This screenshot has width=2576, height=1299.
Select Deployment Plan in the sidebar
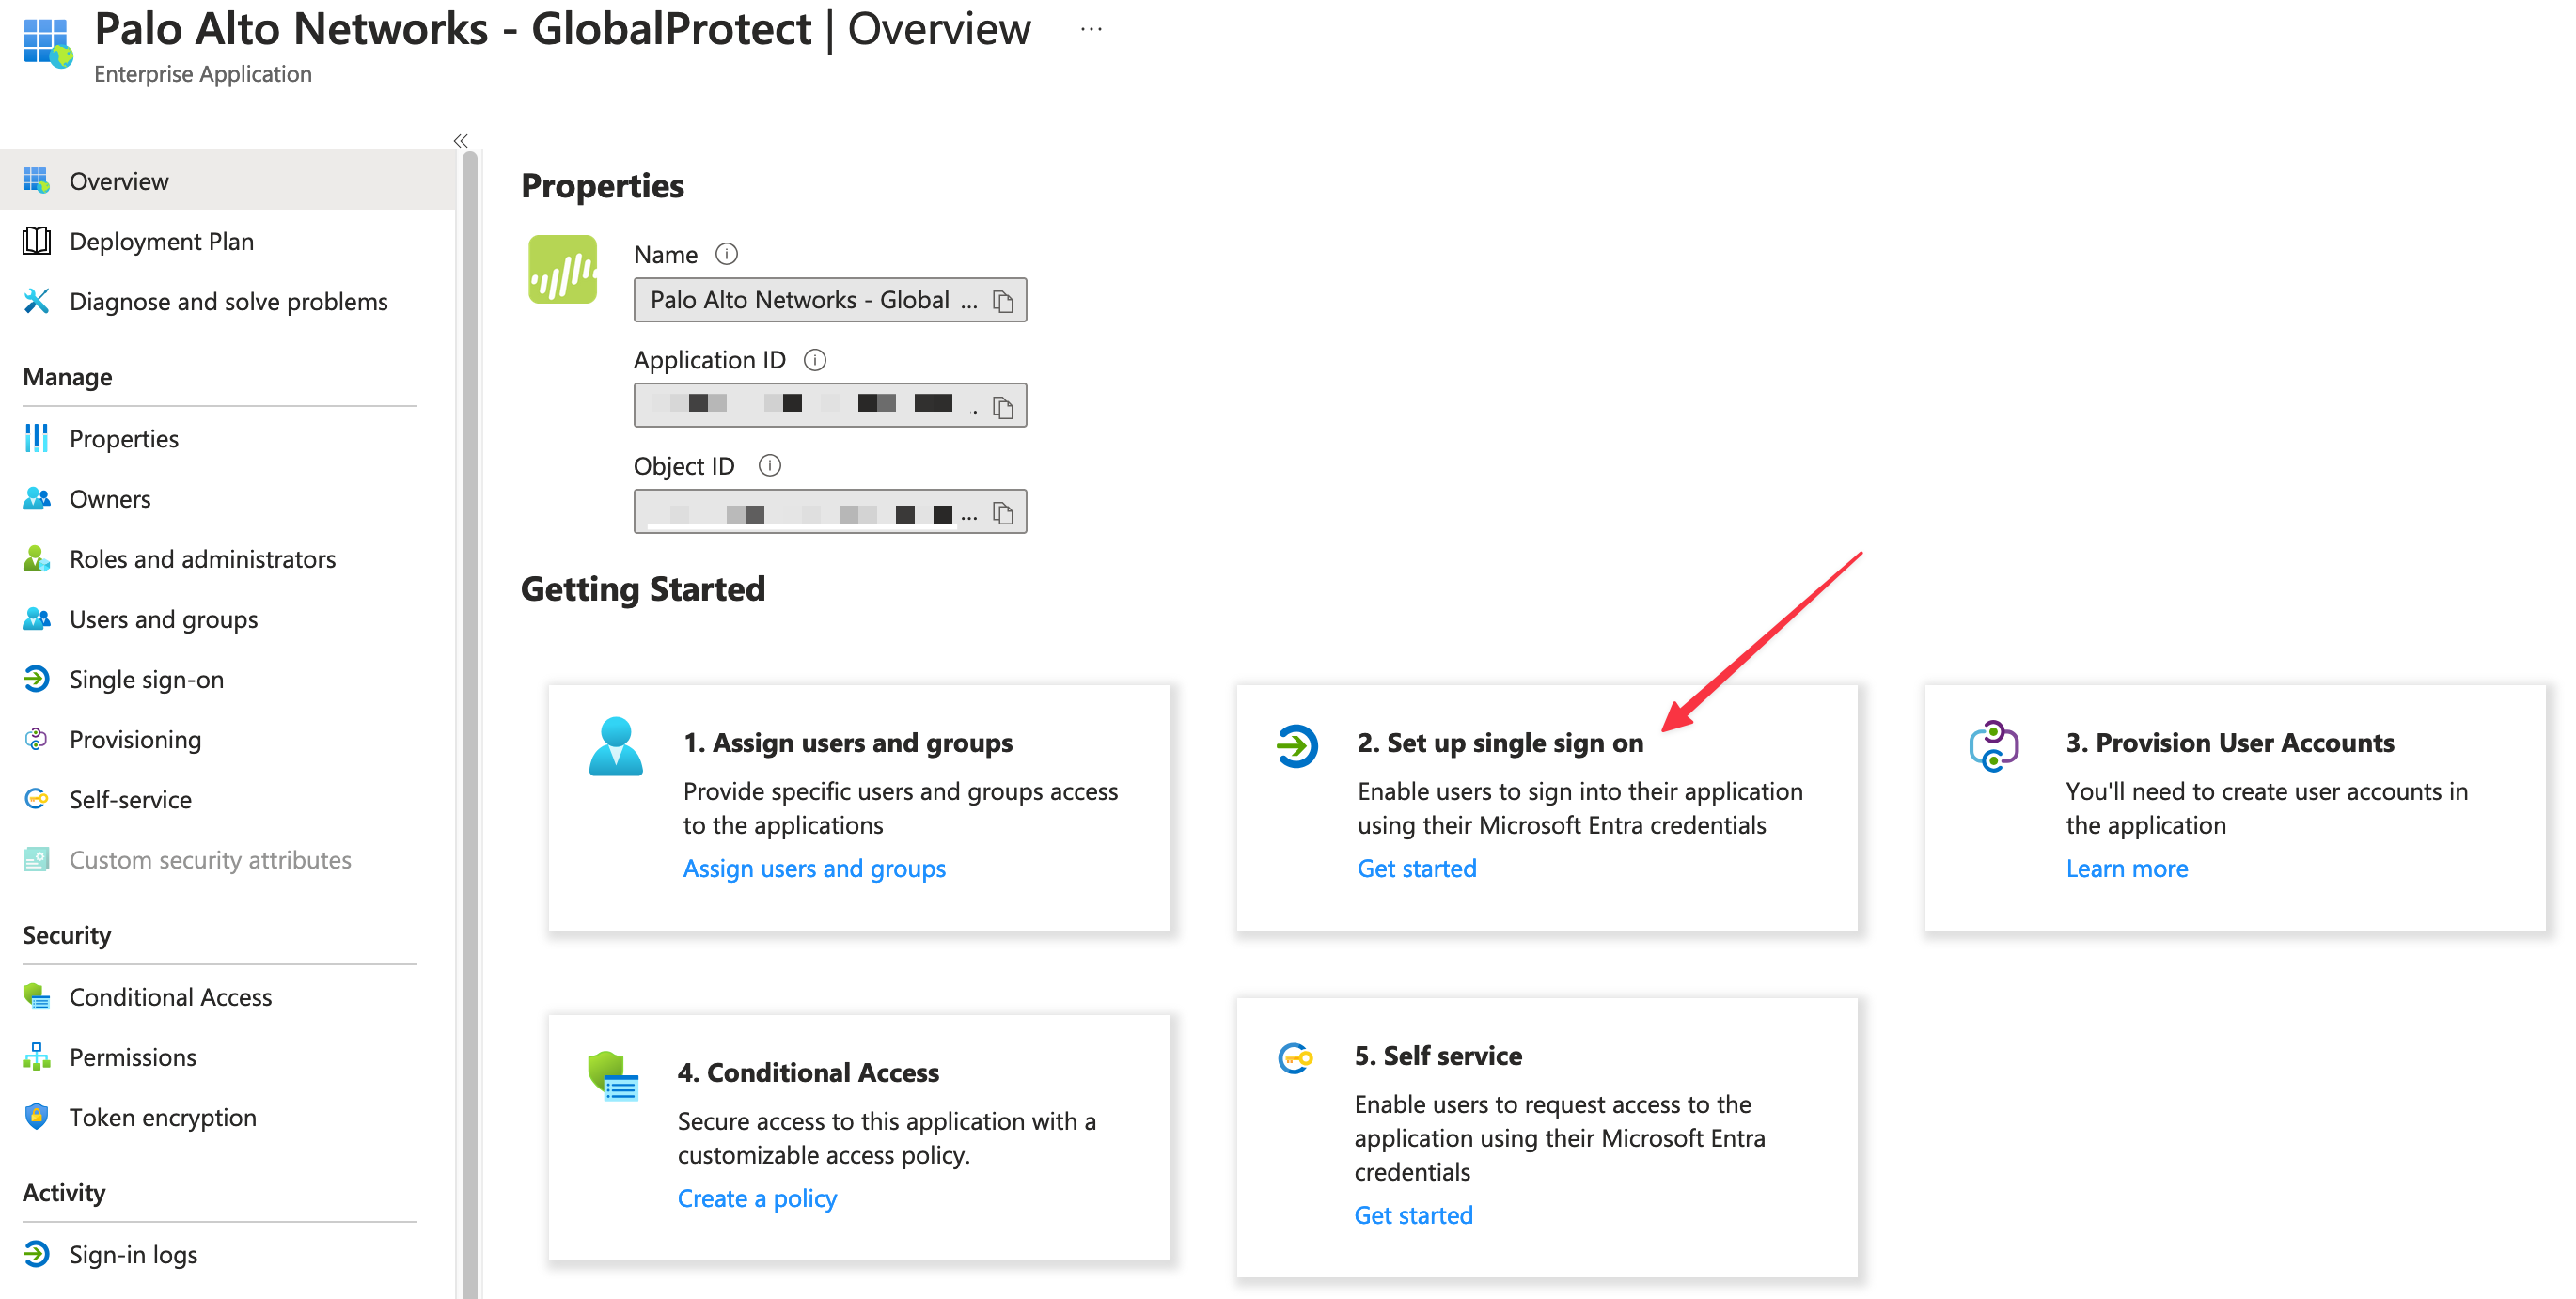tap(161, 240)
